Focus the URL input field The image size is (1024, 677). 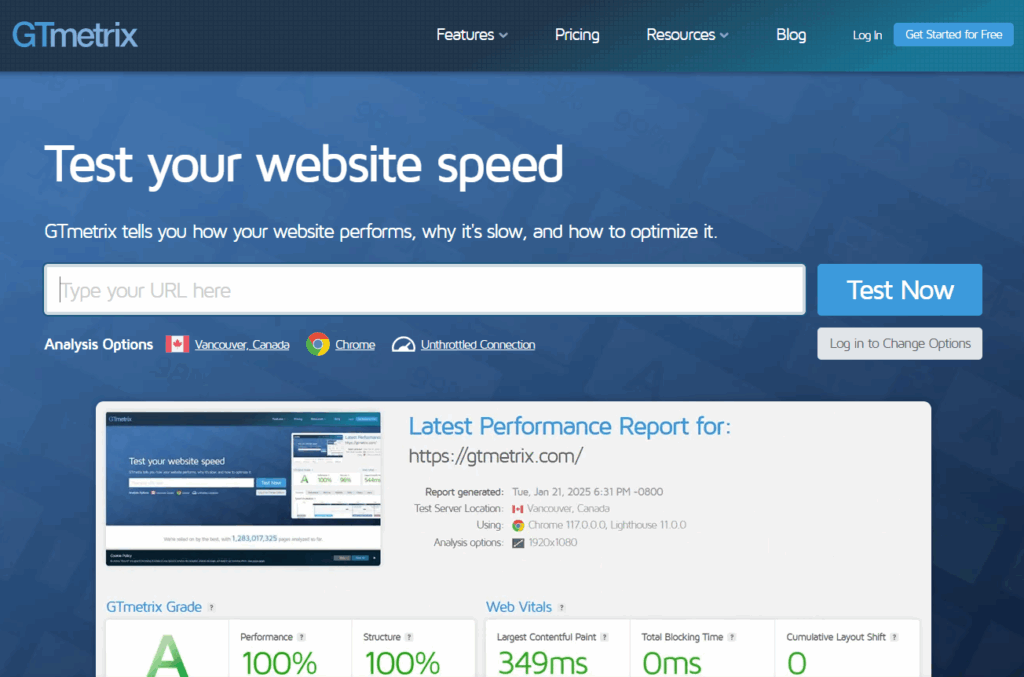(424, 290)
